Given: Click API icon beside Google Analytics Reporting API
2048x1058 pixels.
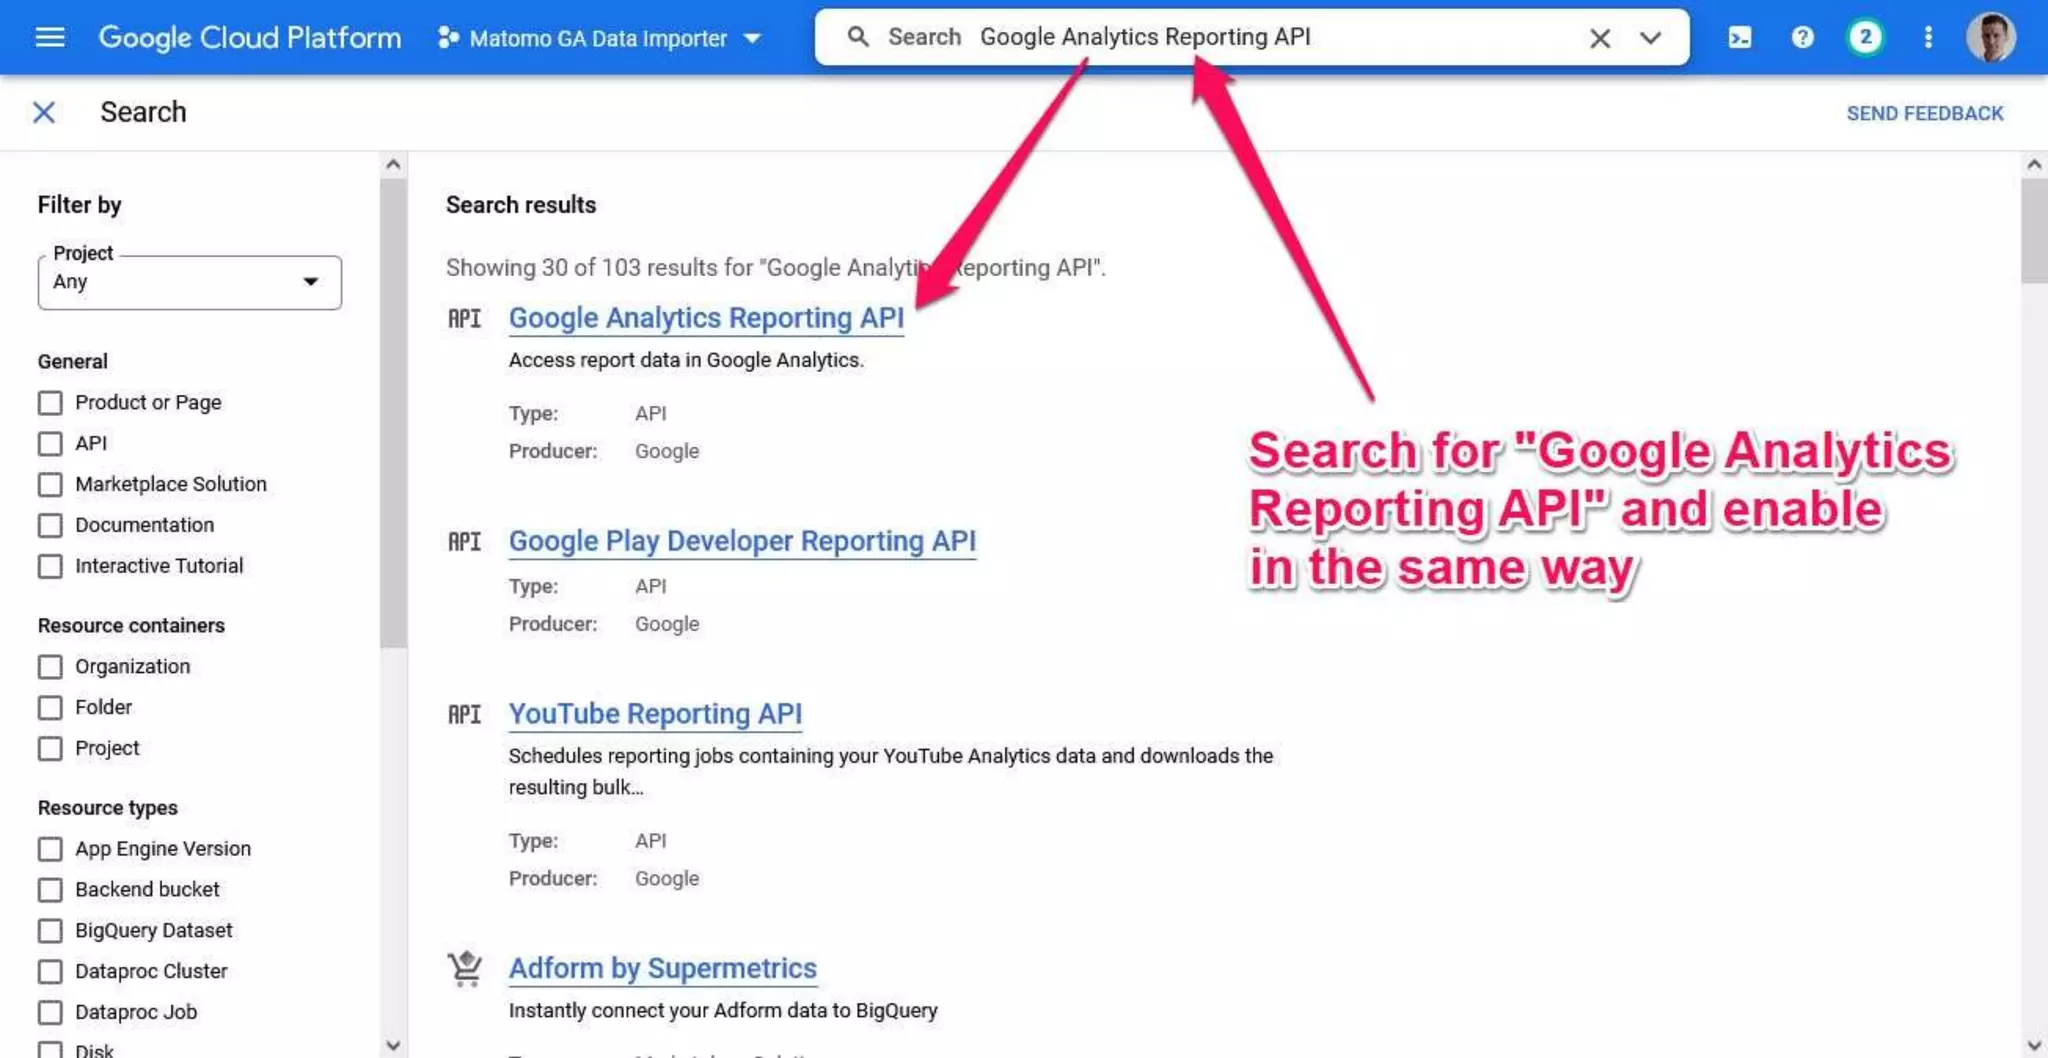Looking at the screenshot, I should pyautogui.click(x=464, y=318).
